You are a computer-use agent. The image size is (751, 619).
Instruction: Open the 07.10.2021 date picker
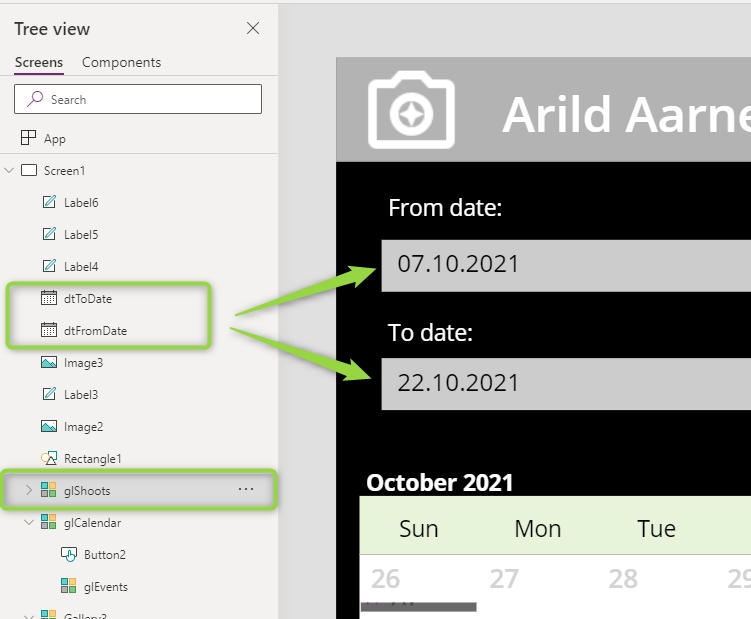(x=566, y=265)
